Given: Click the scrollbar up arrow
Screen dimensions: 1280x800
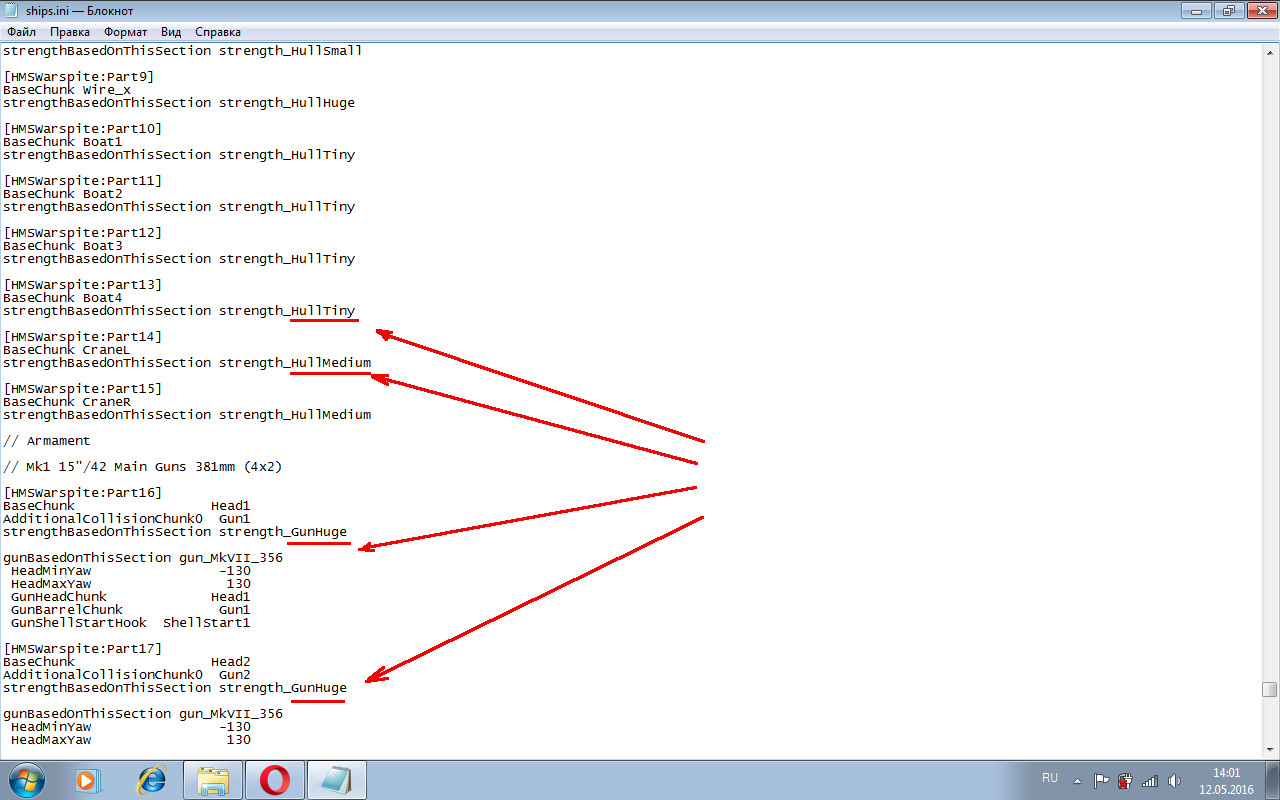Looking at the screenshot, I should pos(1270,52).
